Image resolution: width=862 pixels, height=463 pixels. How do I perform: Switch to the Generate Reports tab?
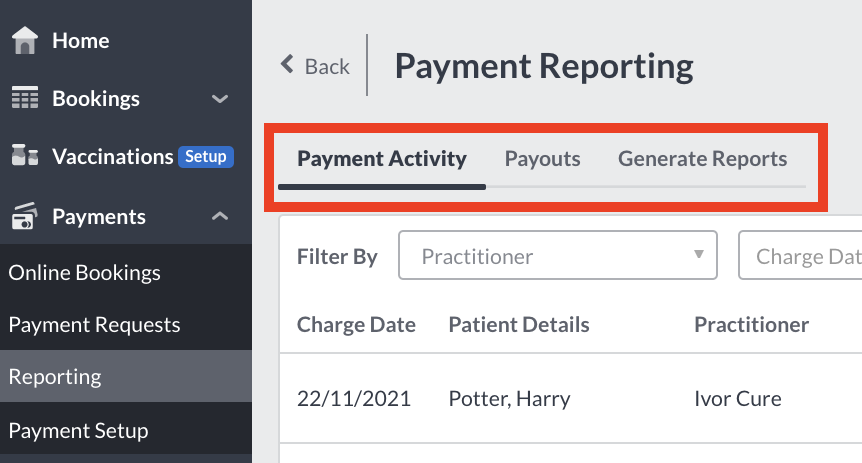point(702,158)
